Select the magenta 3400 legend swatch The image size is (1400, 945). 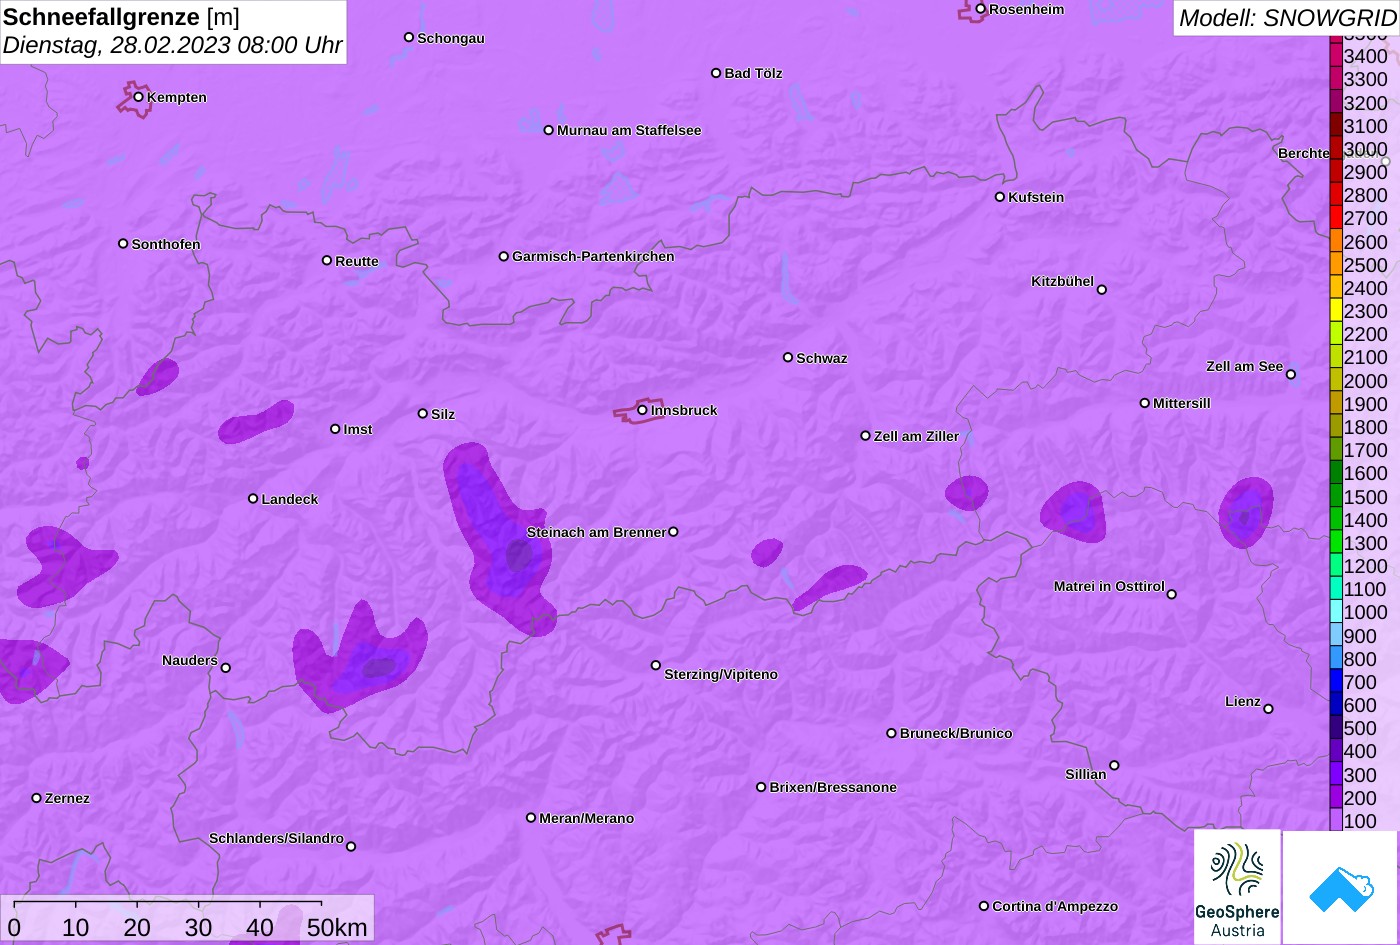tap(1336, 56)
